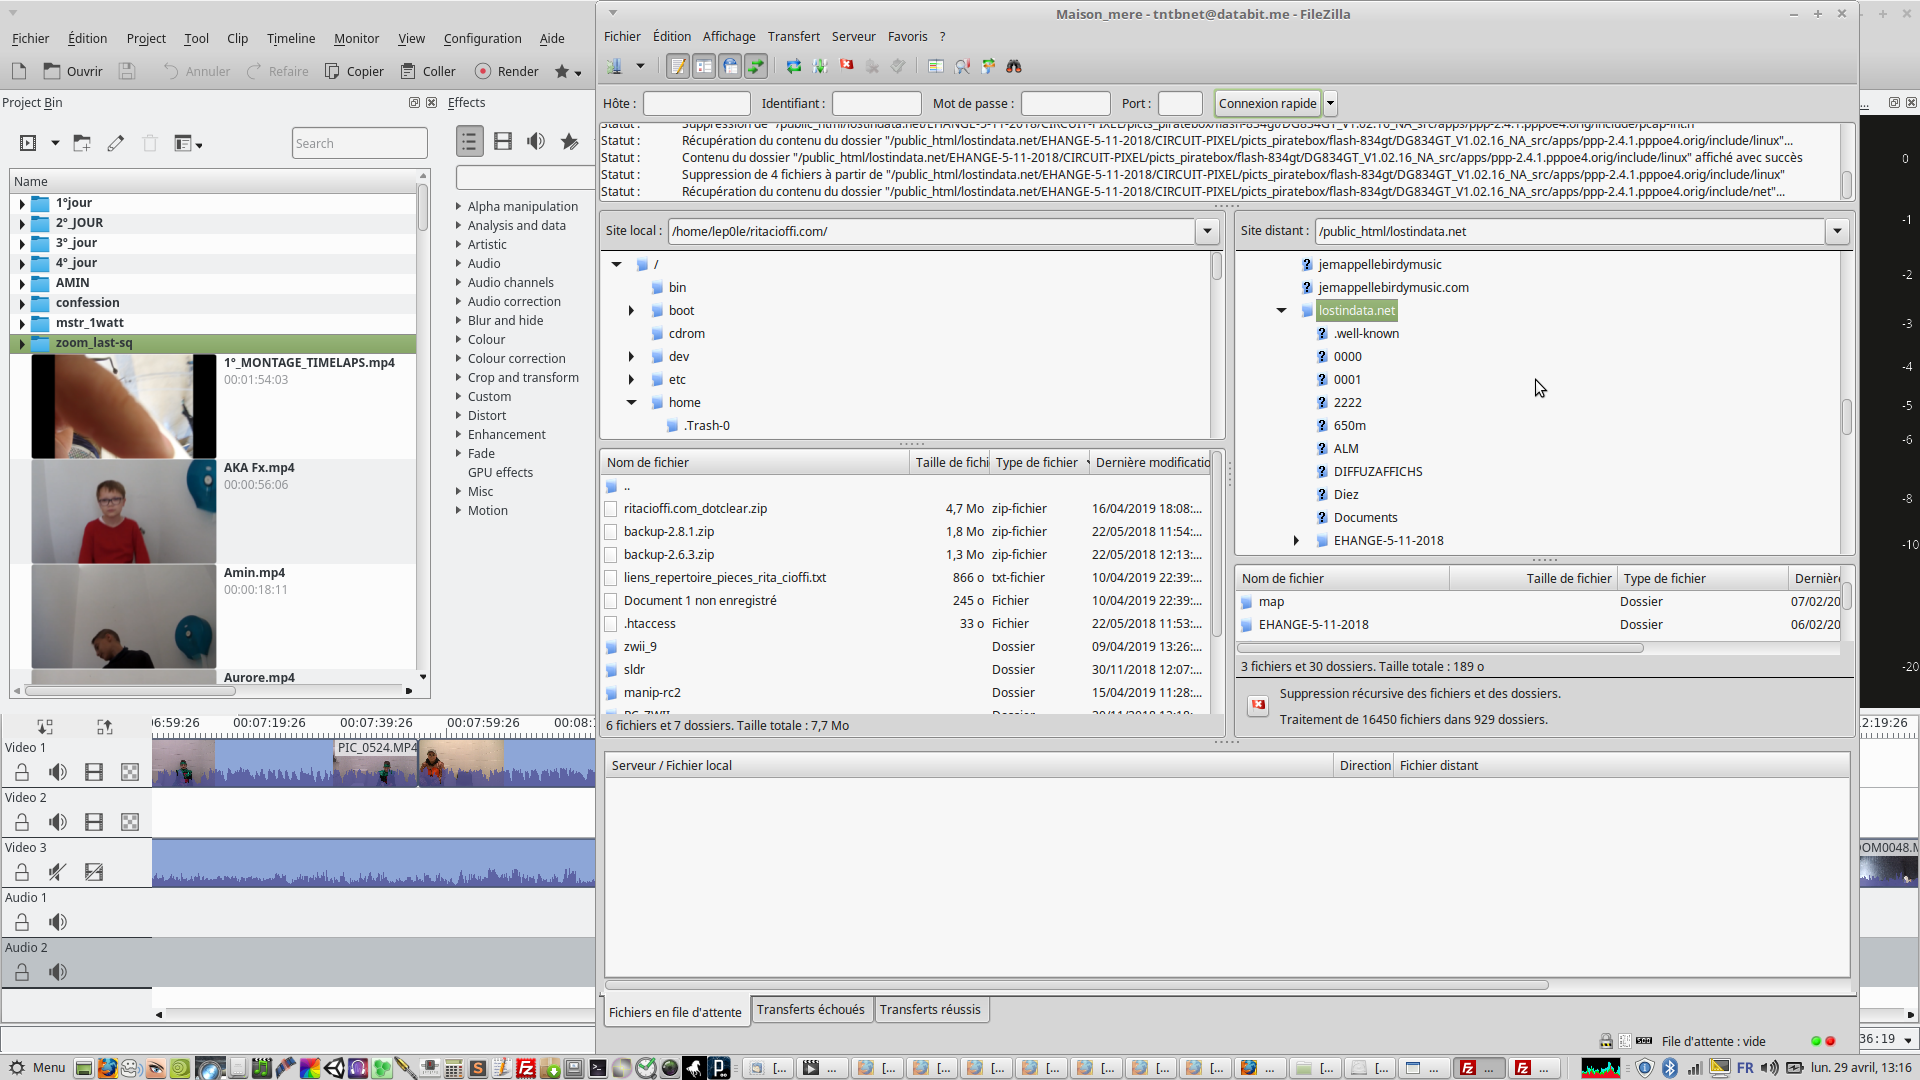Click the binoculars file search icon
This screenshot has width=1920, height=1080.
click(x=1014, y=67)
